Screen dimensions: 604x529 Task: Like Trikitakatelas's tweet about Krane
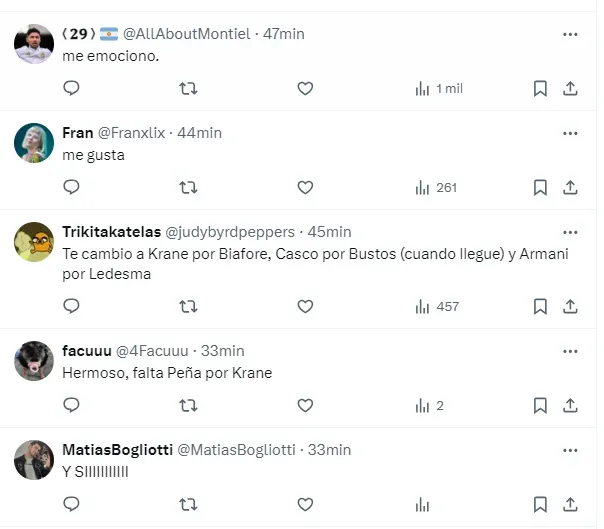click(x=305, y=306)
